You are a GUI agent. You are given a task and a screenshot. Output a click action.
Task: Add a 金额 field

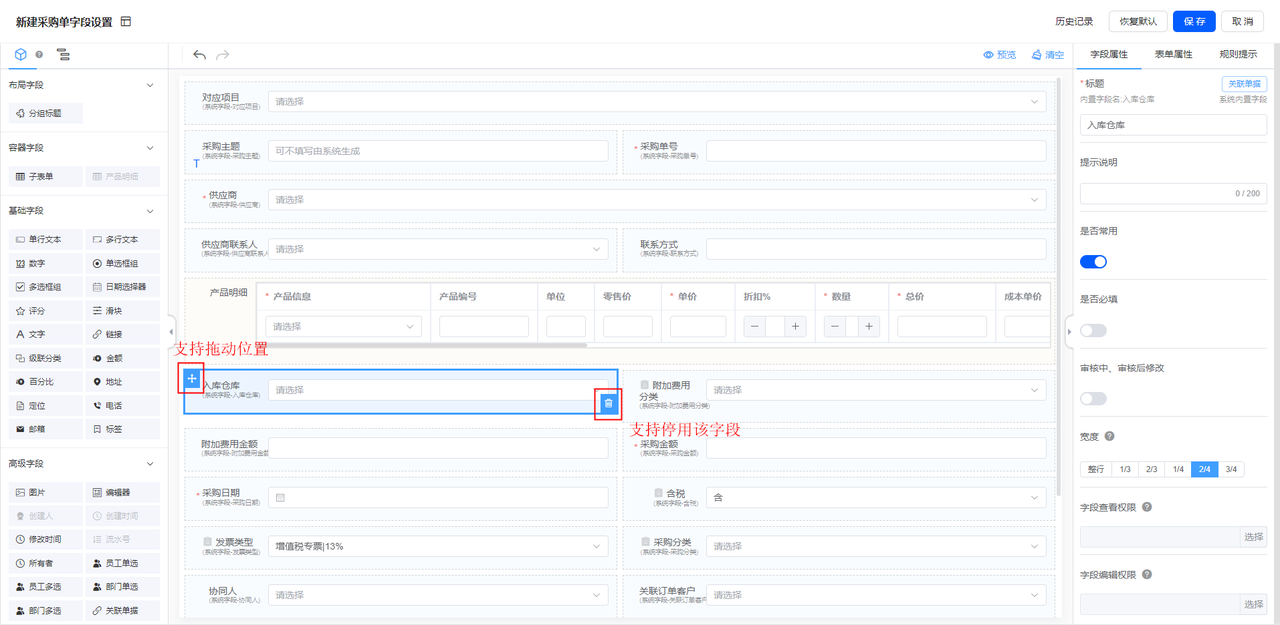[122, 358]
